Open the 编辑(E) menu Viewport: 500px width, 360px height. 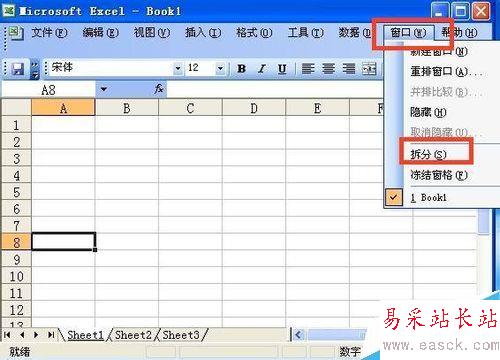coord(100,33)
